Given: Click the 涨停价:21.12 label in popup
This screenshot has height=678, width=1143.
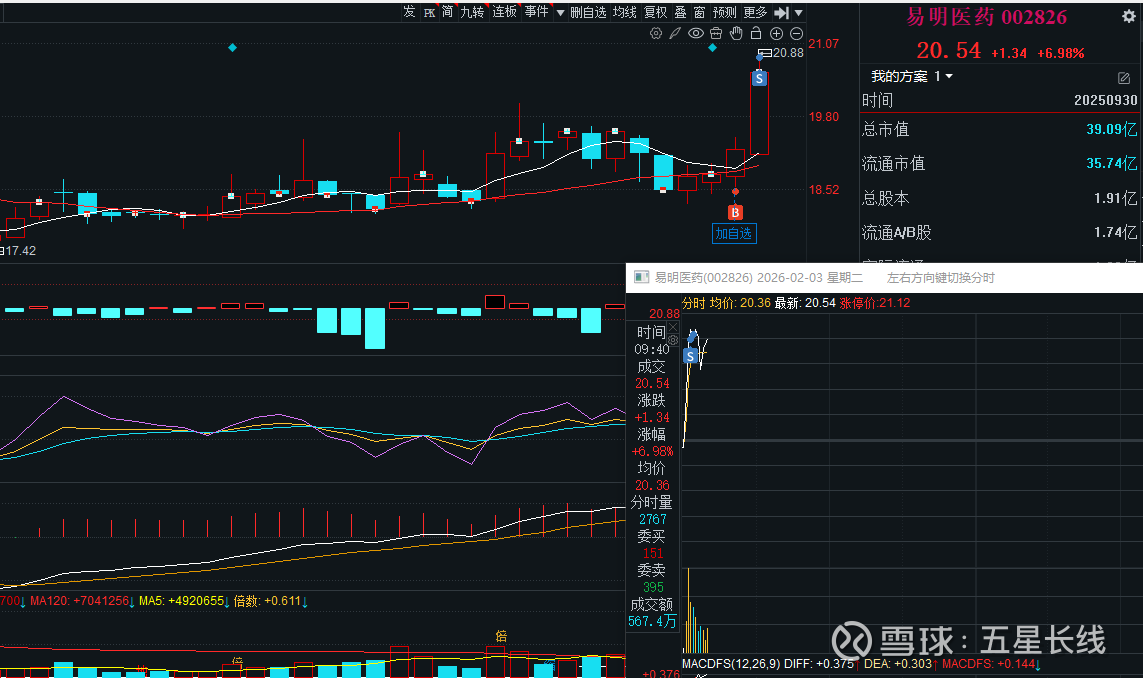Looking at the screenshot, I should click(875, 303).
